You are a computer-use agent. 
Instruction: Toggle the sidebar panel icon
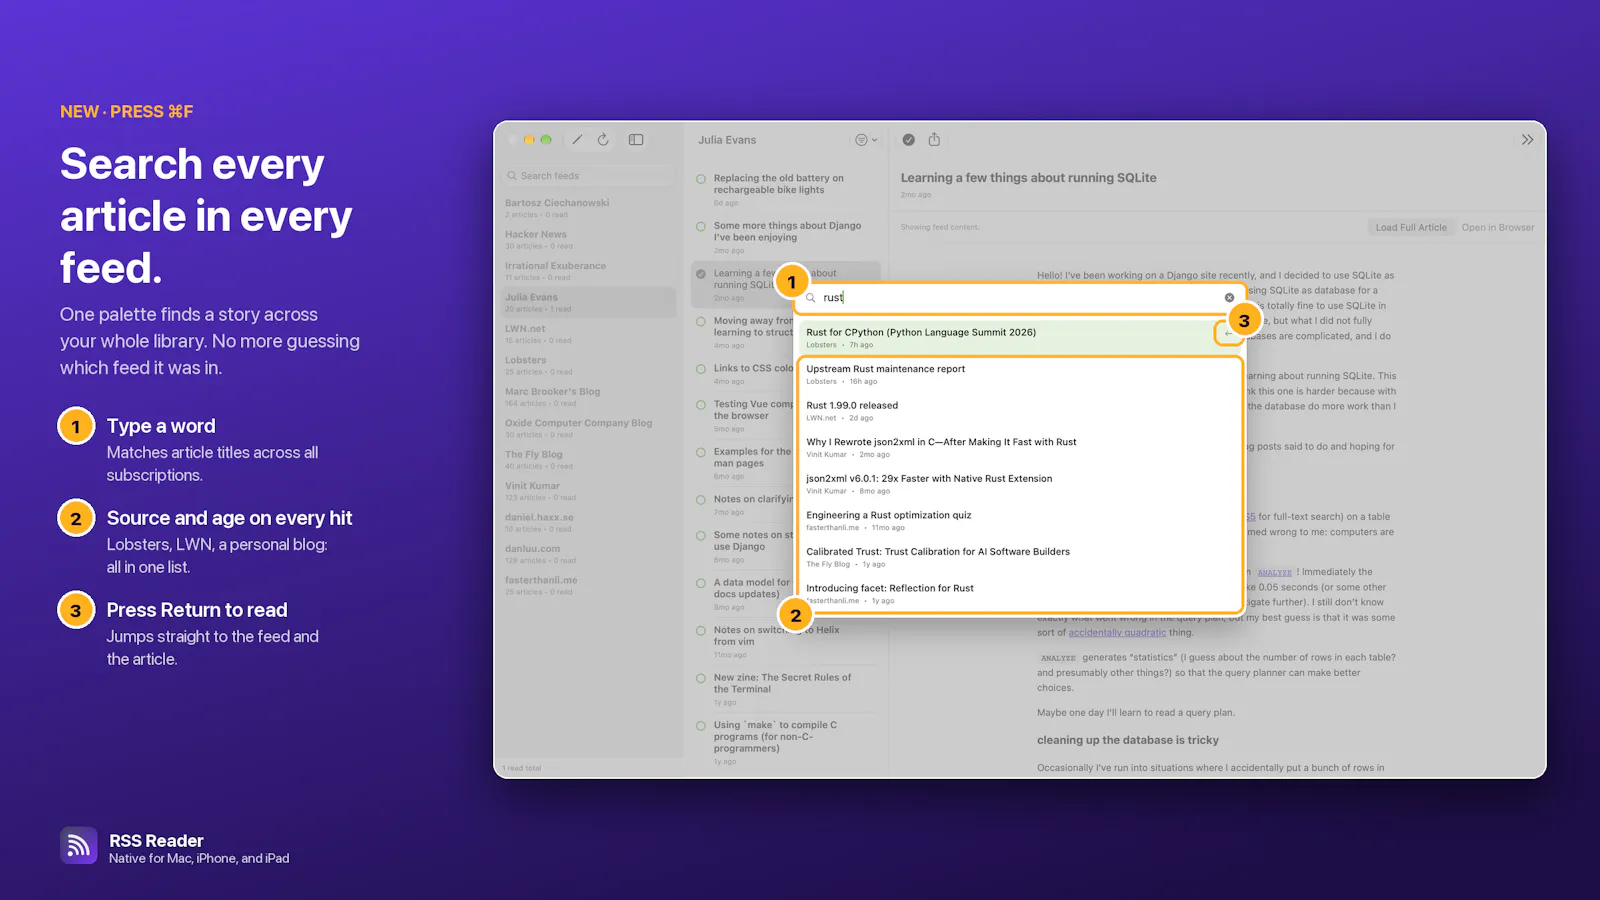pos(636,140)
